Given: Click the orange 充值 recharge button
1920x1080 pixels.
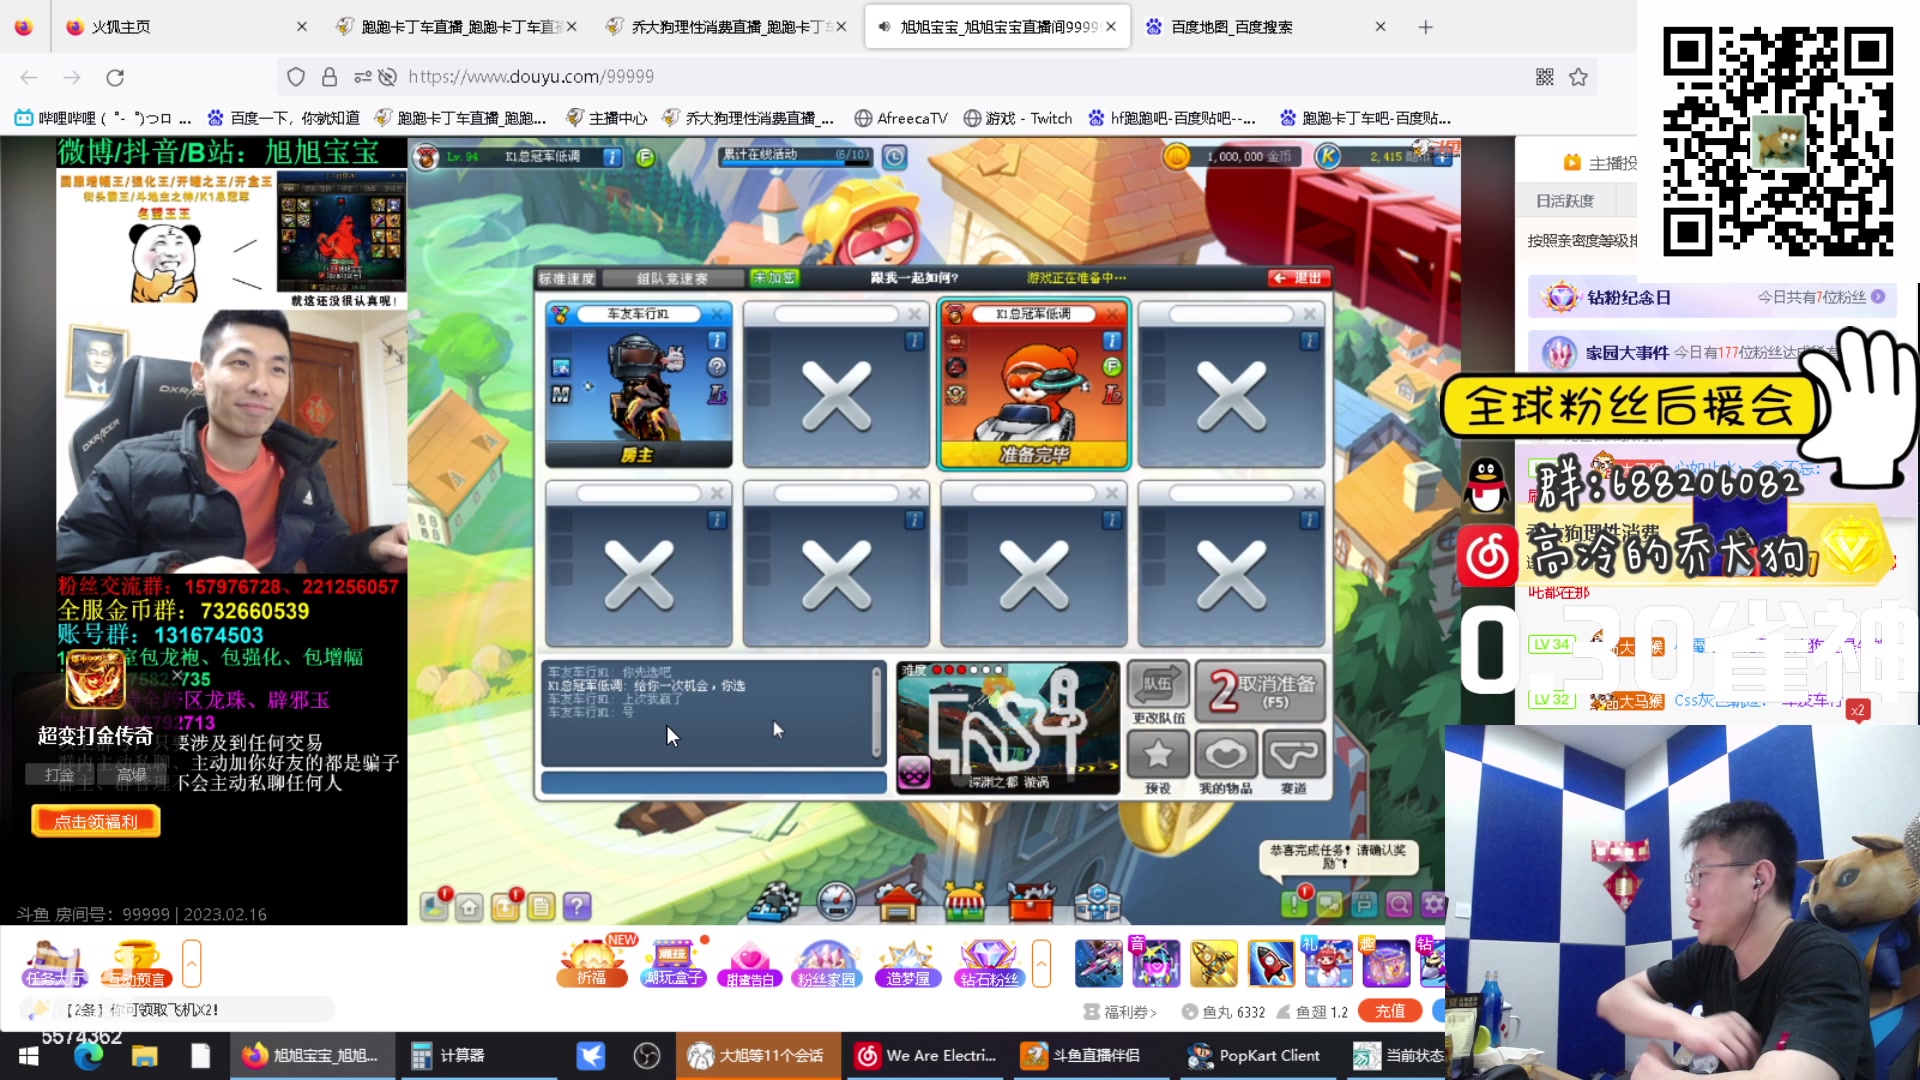Looking at the screenshot, I should [x=1389, y=1011].
